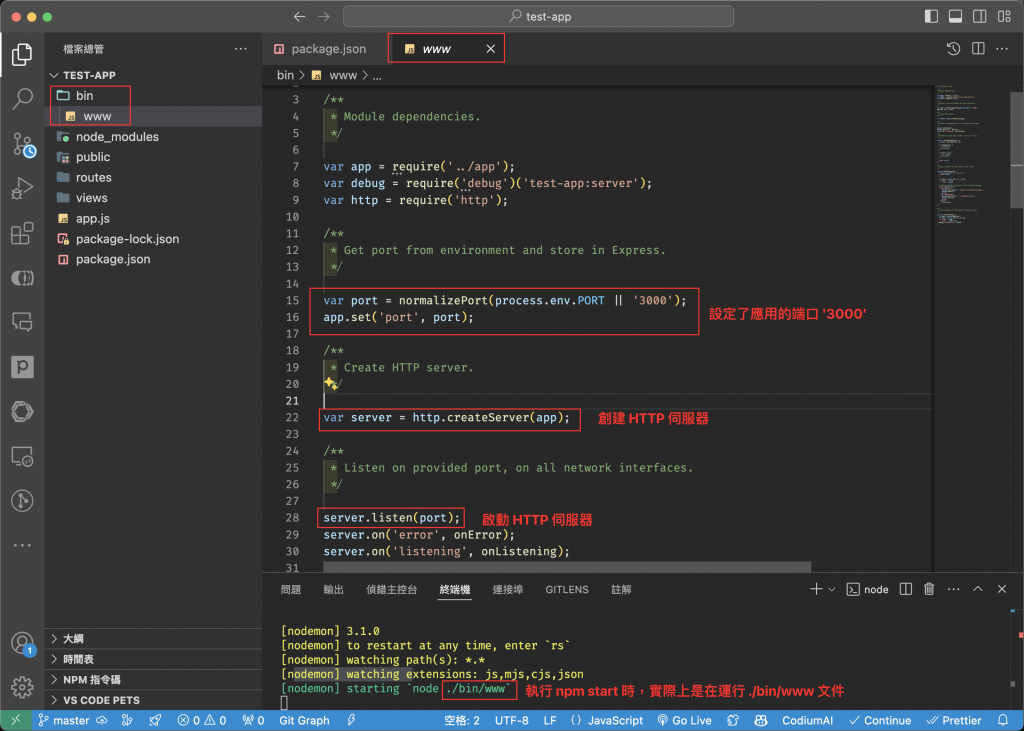Open terminal panel more actions ellipsis
Image resolution: width=1024 pixels, height=731 pixels.
click(x=953, y=589)
